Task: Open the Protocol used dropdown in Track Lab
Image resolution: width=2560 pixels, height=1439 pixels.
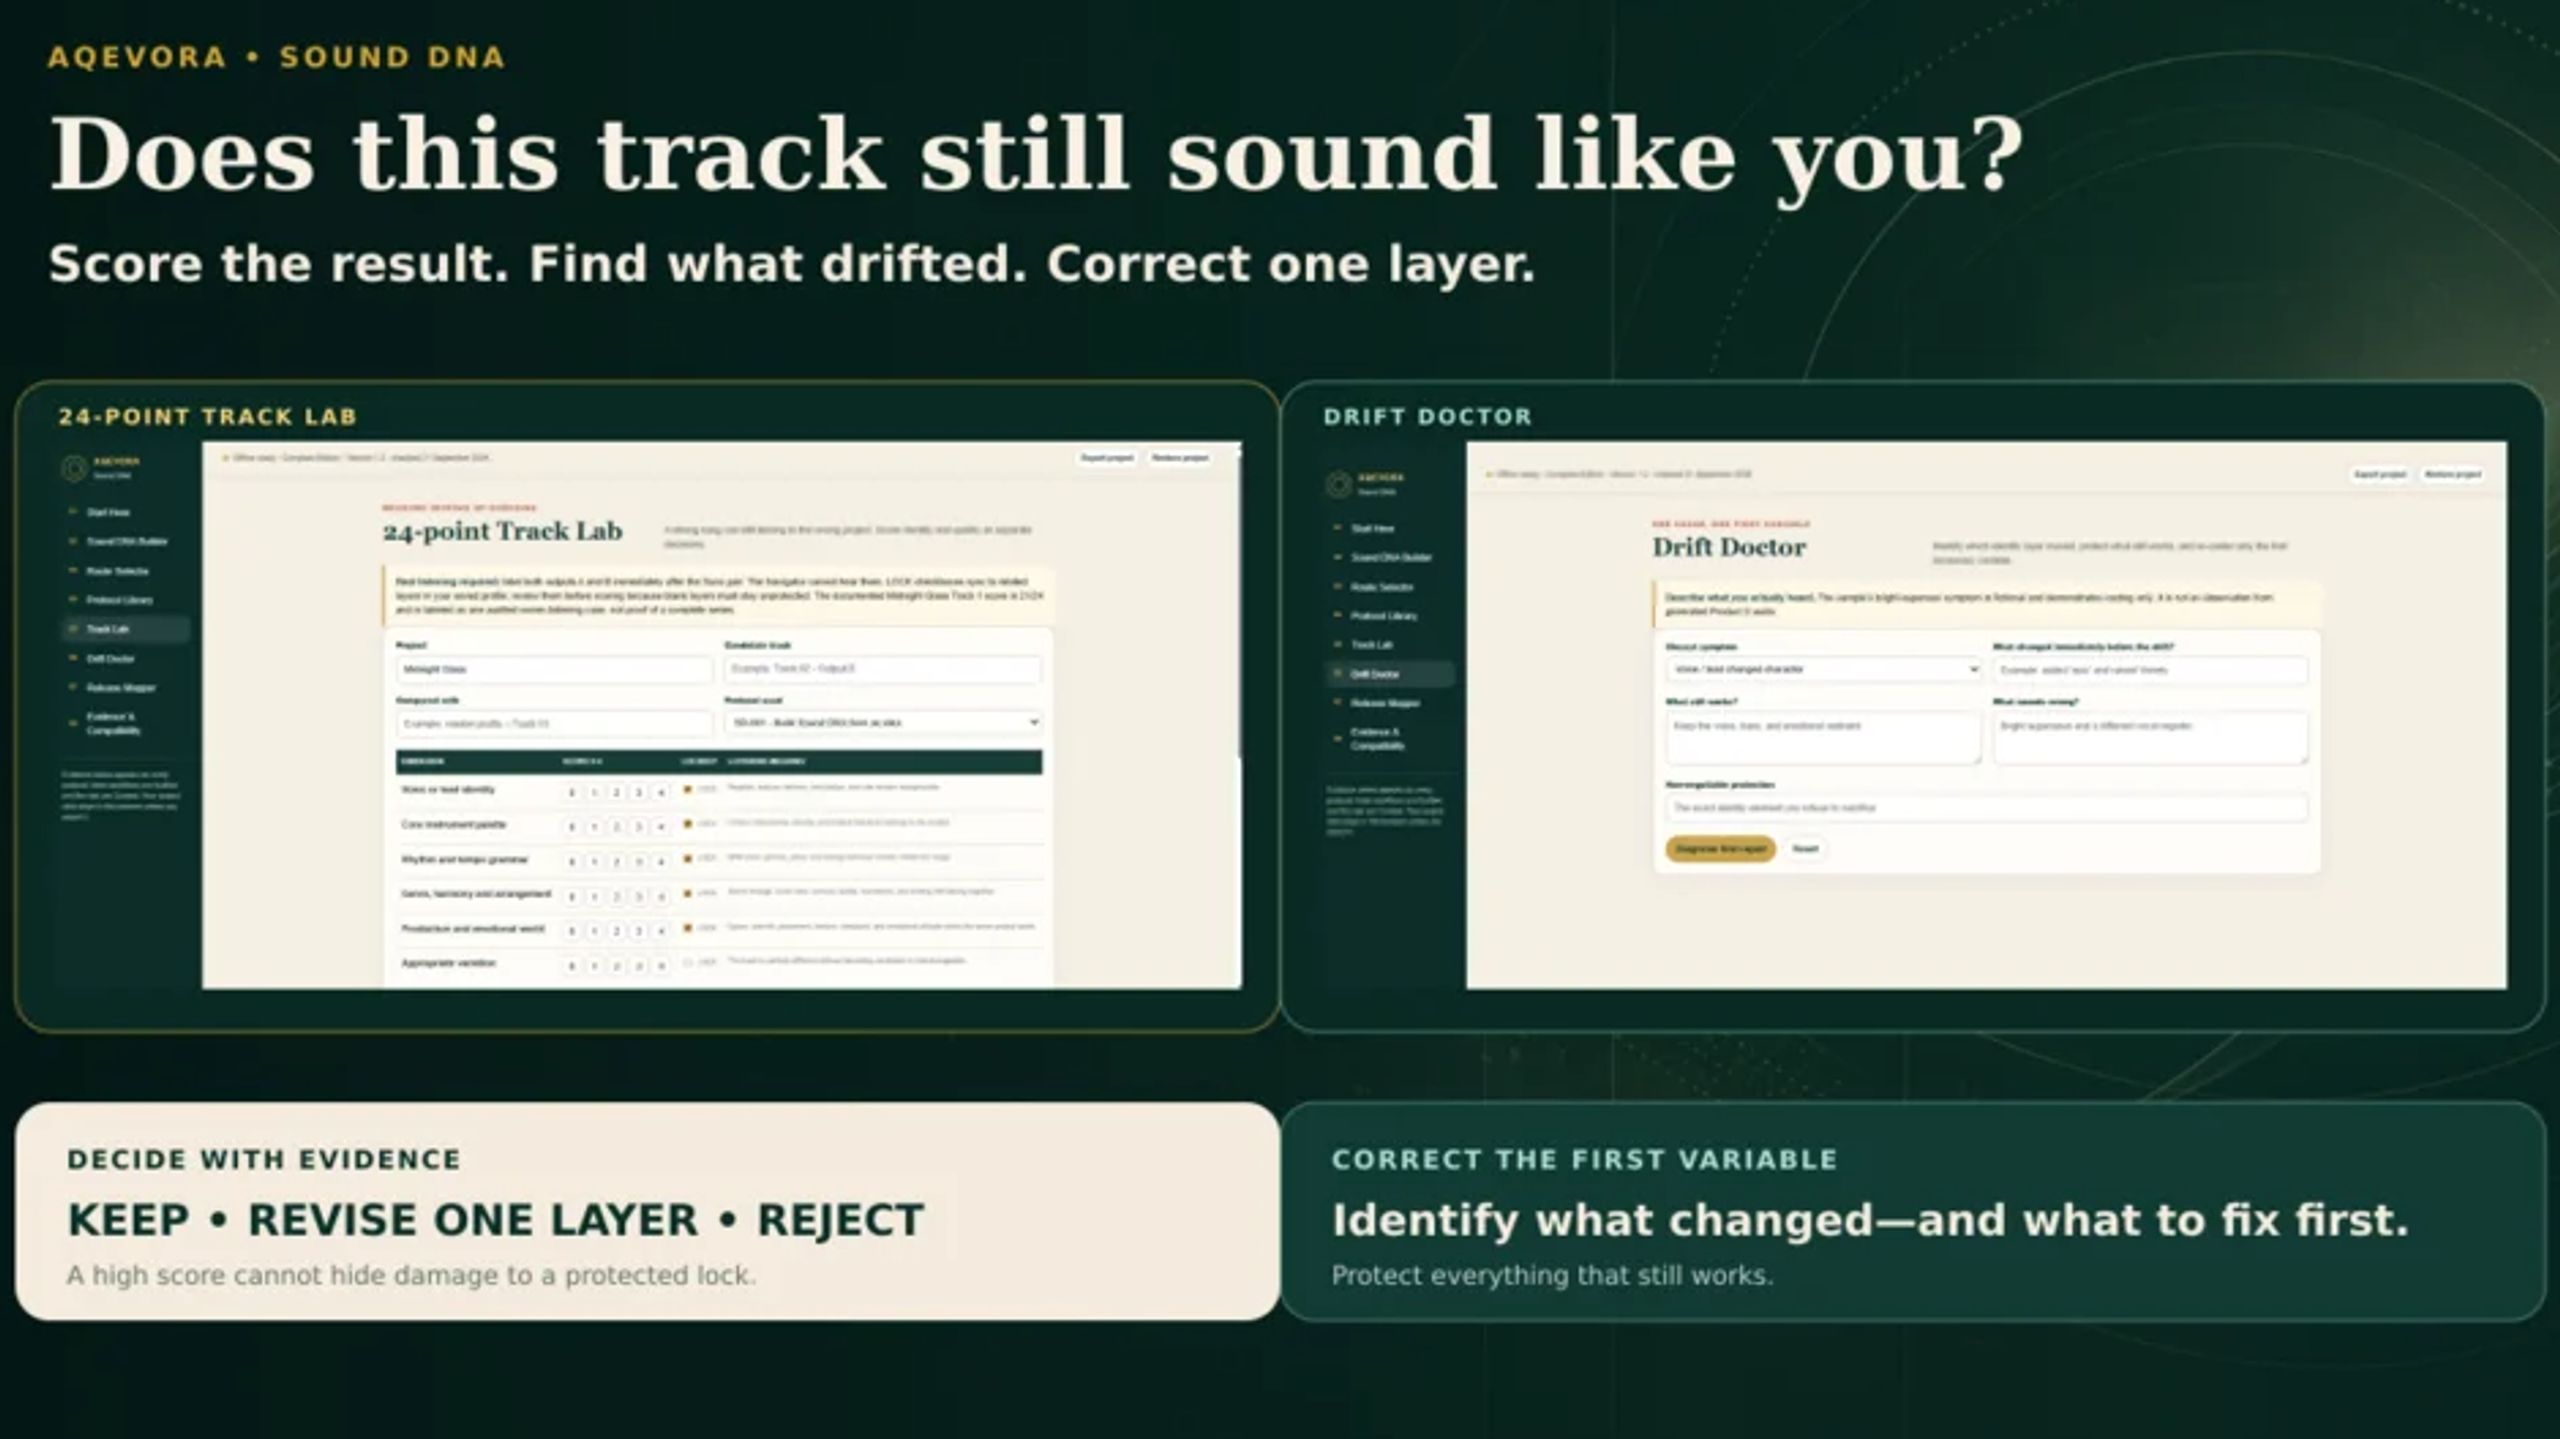Action: pos(883,722)
